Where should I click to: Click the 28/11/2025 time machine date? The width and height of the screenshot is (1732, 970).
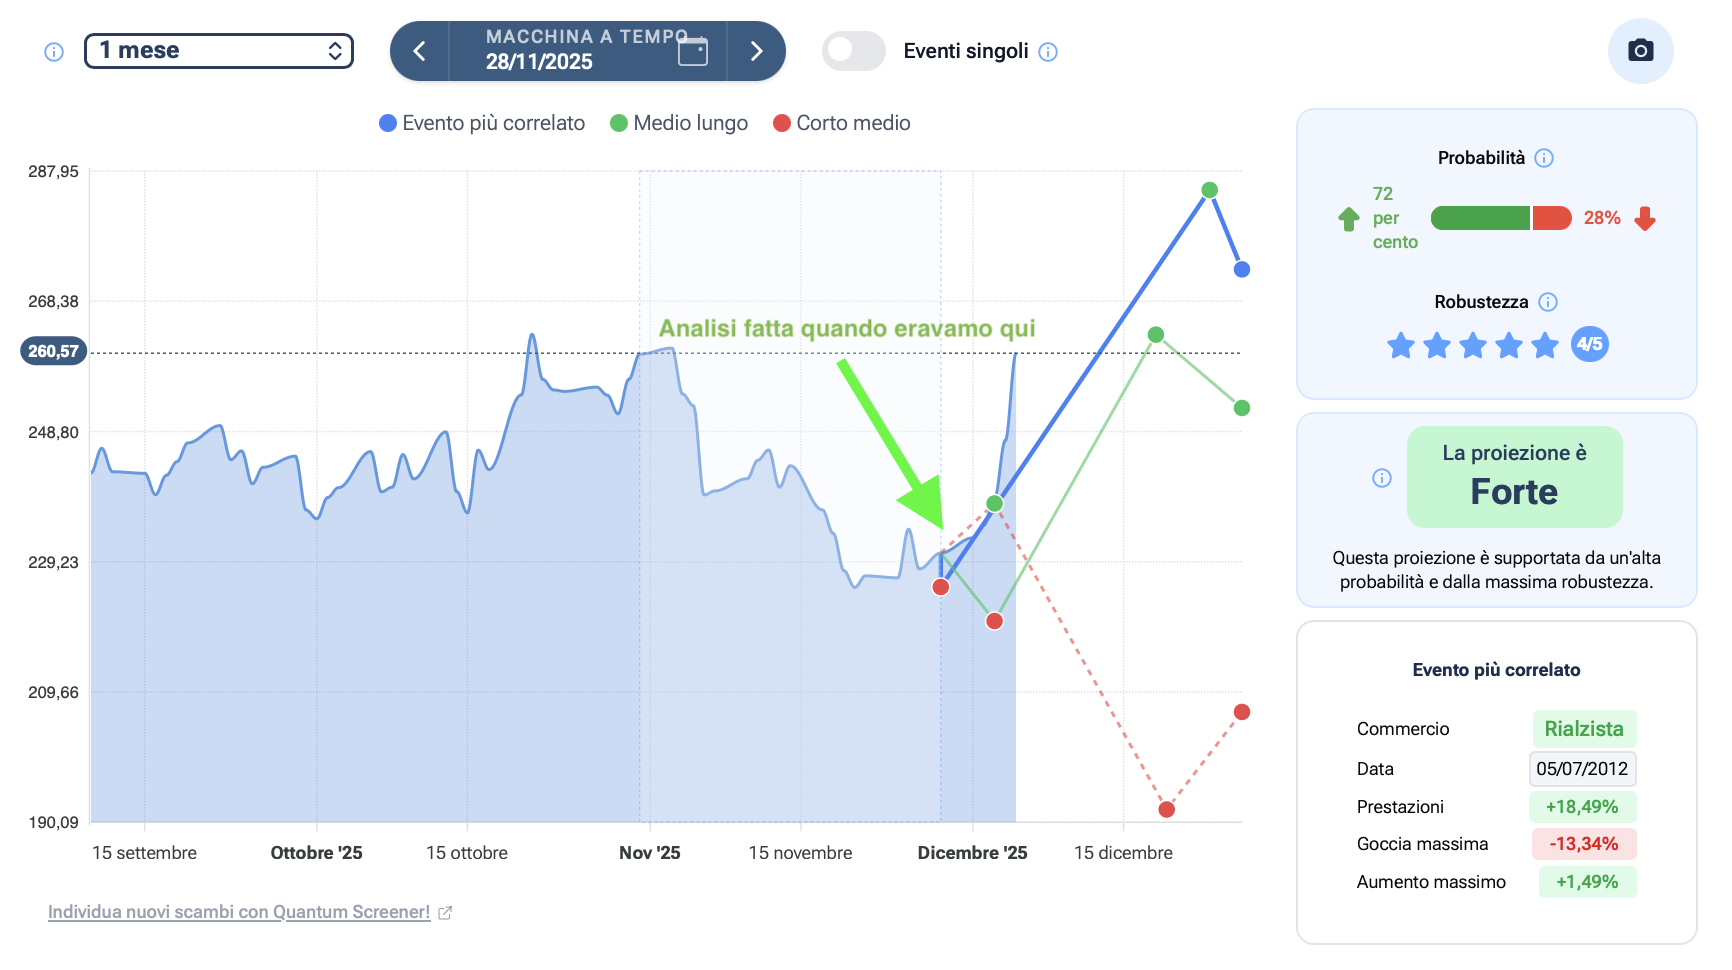click(x=539, y=62)
